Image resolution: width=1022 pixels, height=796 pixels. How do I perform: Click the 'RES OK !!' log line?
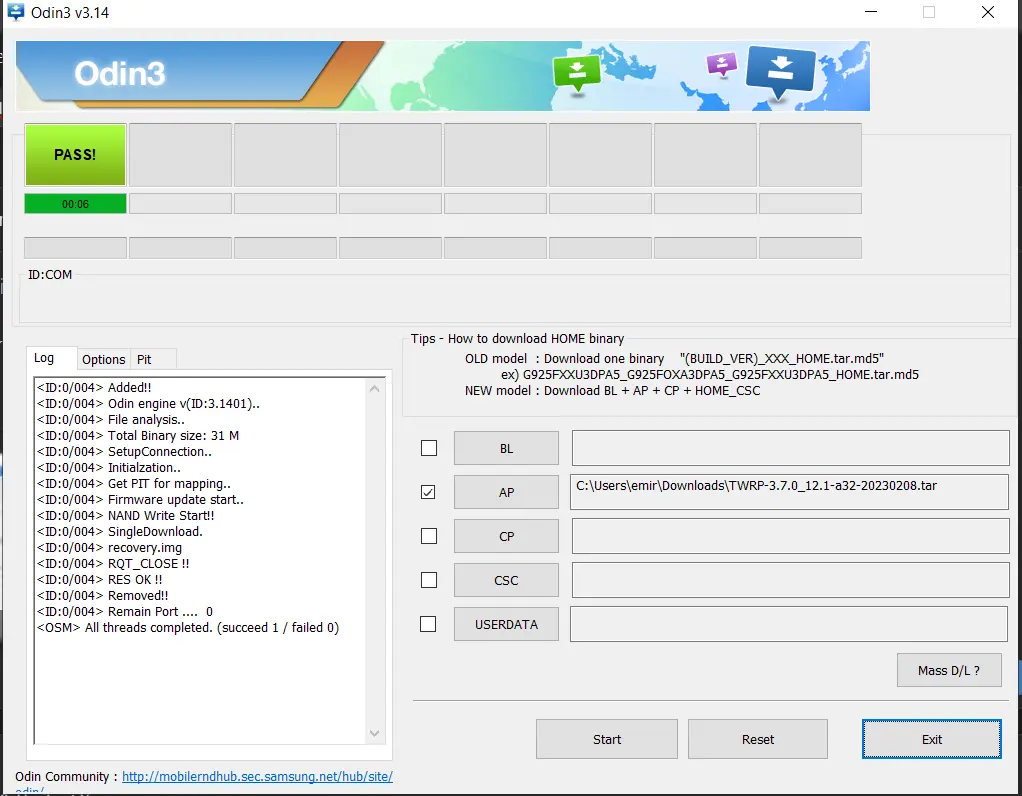100,580
